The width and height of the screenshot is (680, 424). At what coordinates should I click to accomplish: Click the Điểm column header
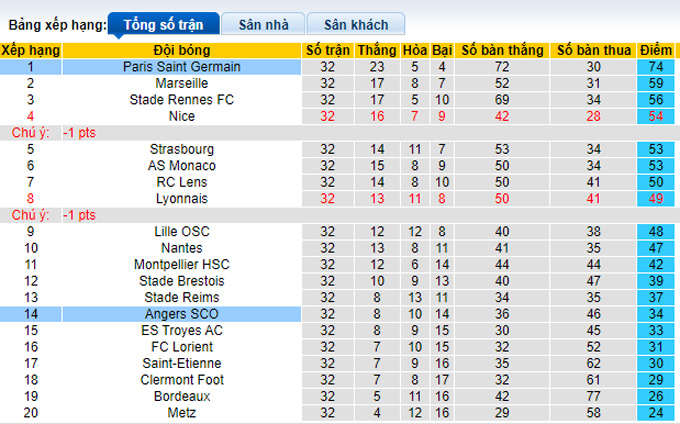pyautogui.click(x=656, y=51)
